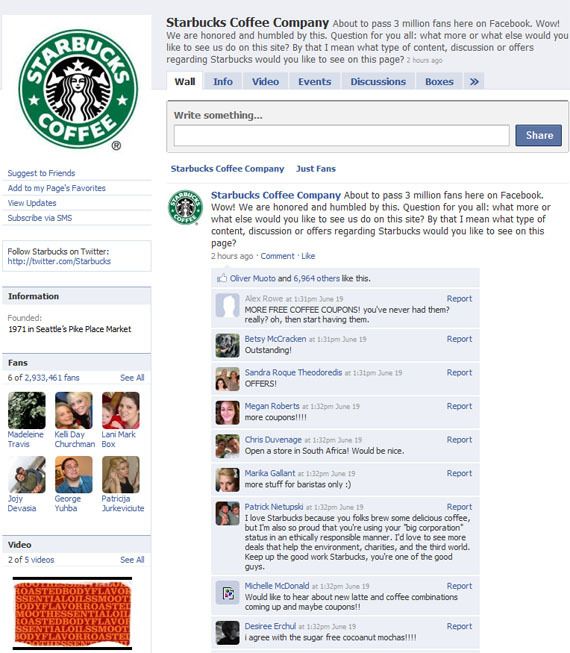
Task: Click Desiree Erchul's dark avatar
Action: (x=227, y=633)
